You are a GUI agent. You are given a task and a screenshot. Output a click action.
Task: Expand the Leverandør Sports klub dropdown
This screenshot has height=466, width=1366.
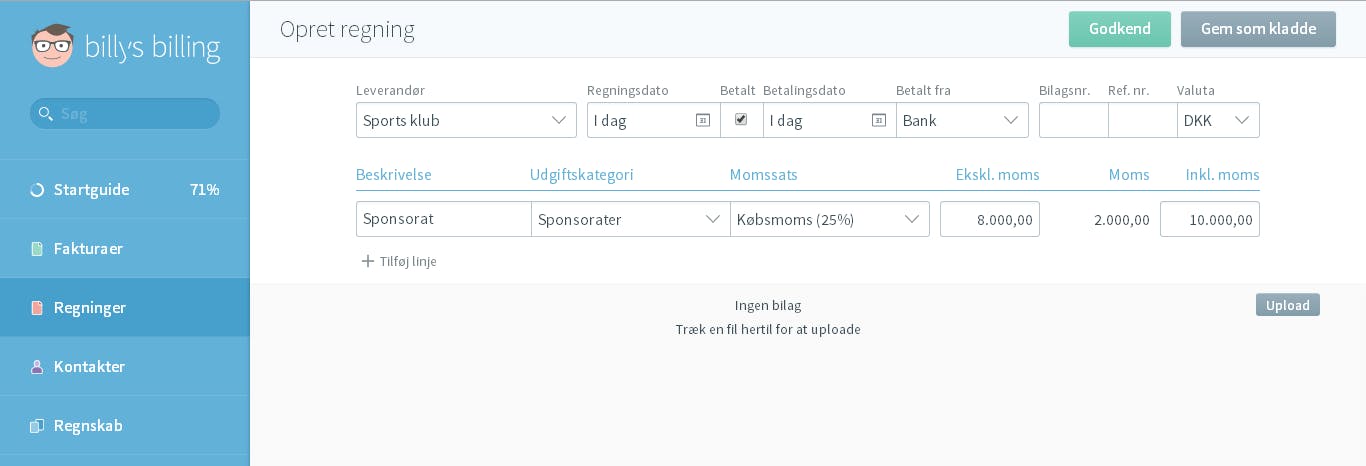tap(466, 120)
